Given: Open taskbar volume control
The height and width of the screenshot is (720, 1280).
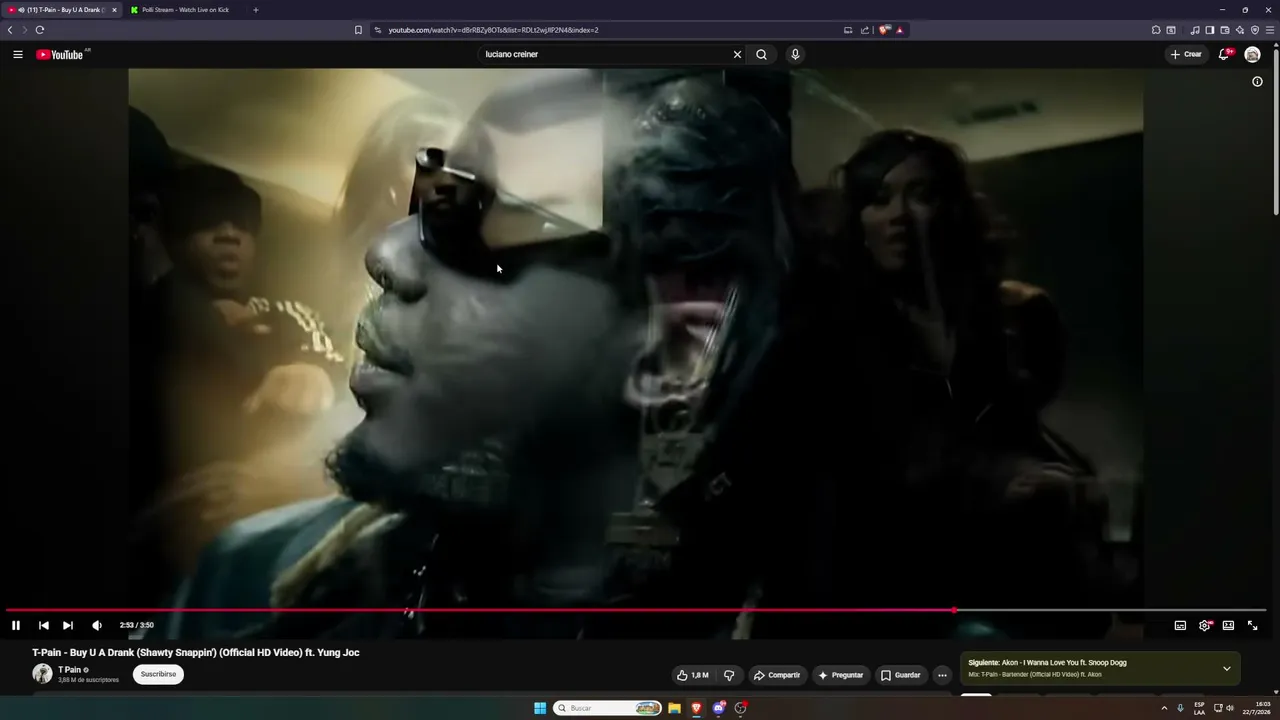Looking at the screenshot, I should click(x=1230, y=708).
